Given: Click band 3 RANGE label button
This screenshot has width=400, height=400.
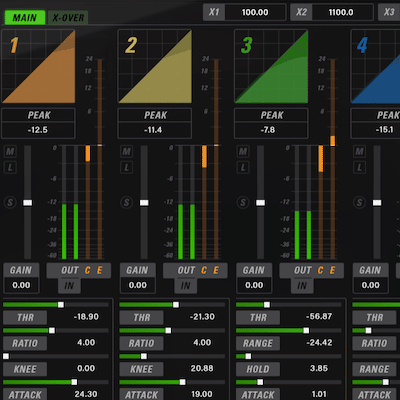Looking at the screenshot, I should [x=258, y=343].
